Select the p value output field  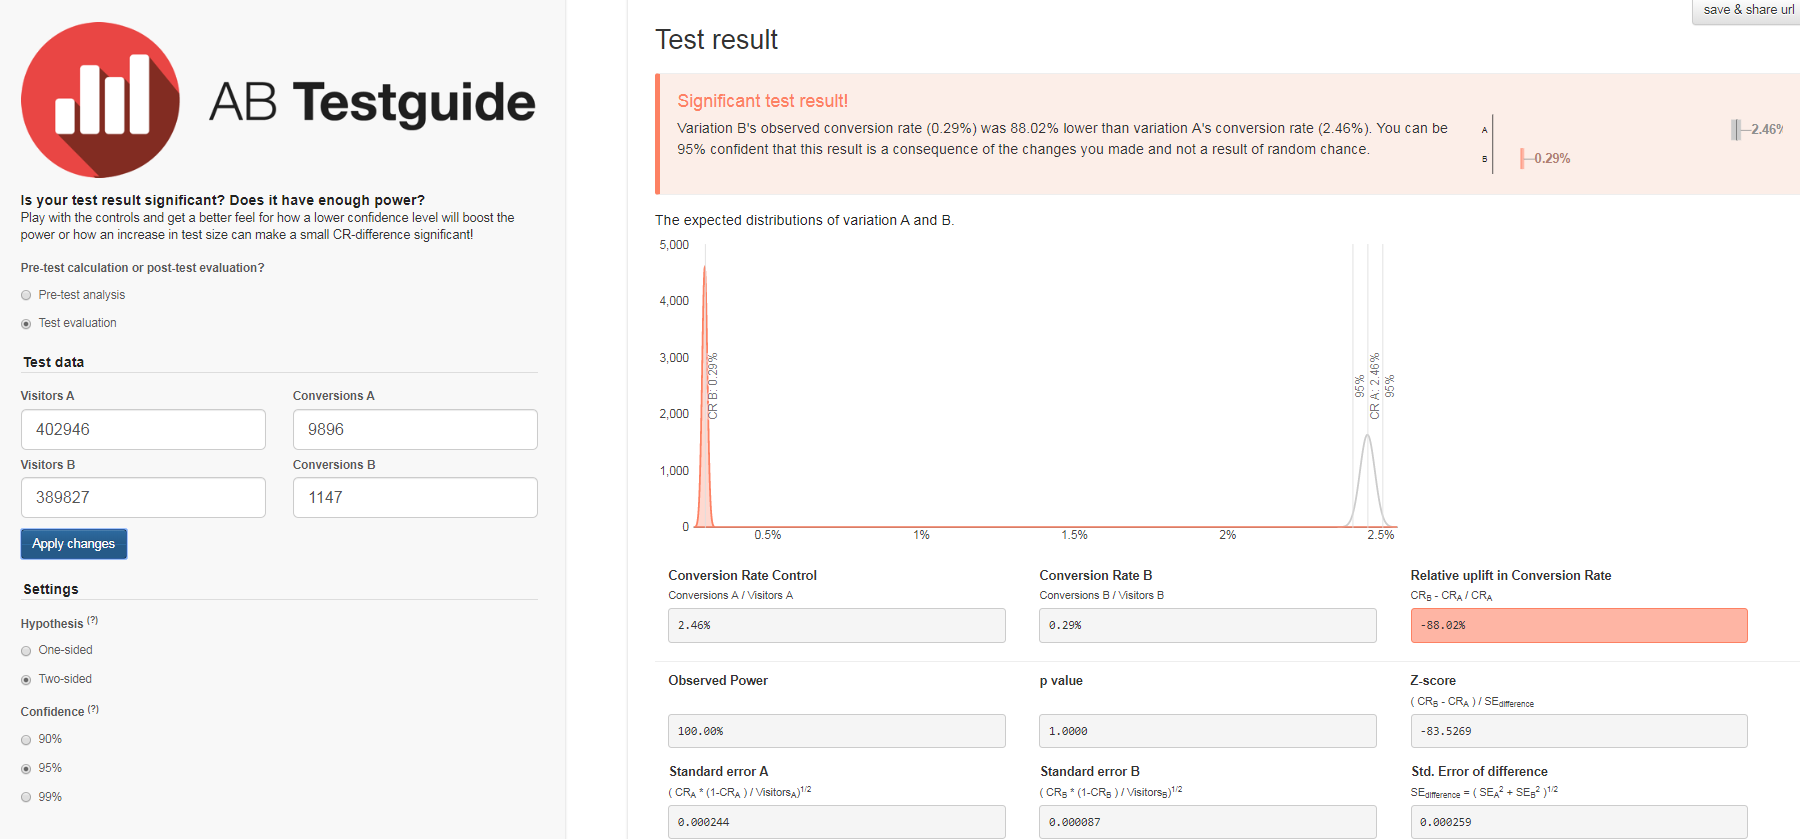click(x=1207, y=731)
